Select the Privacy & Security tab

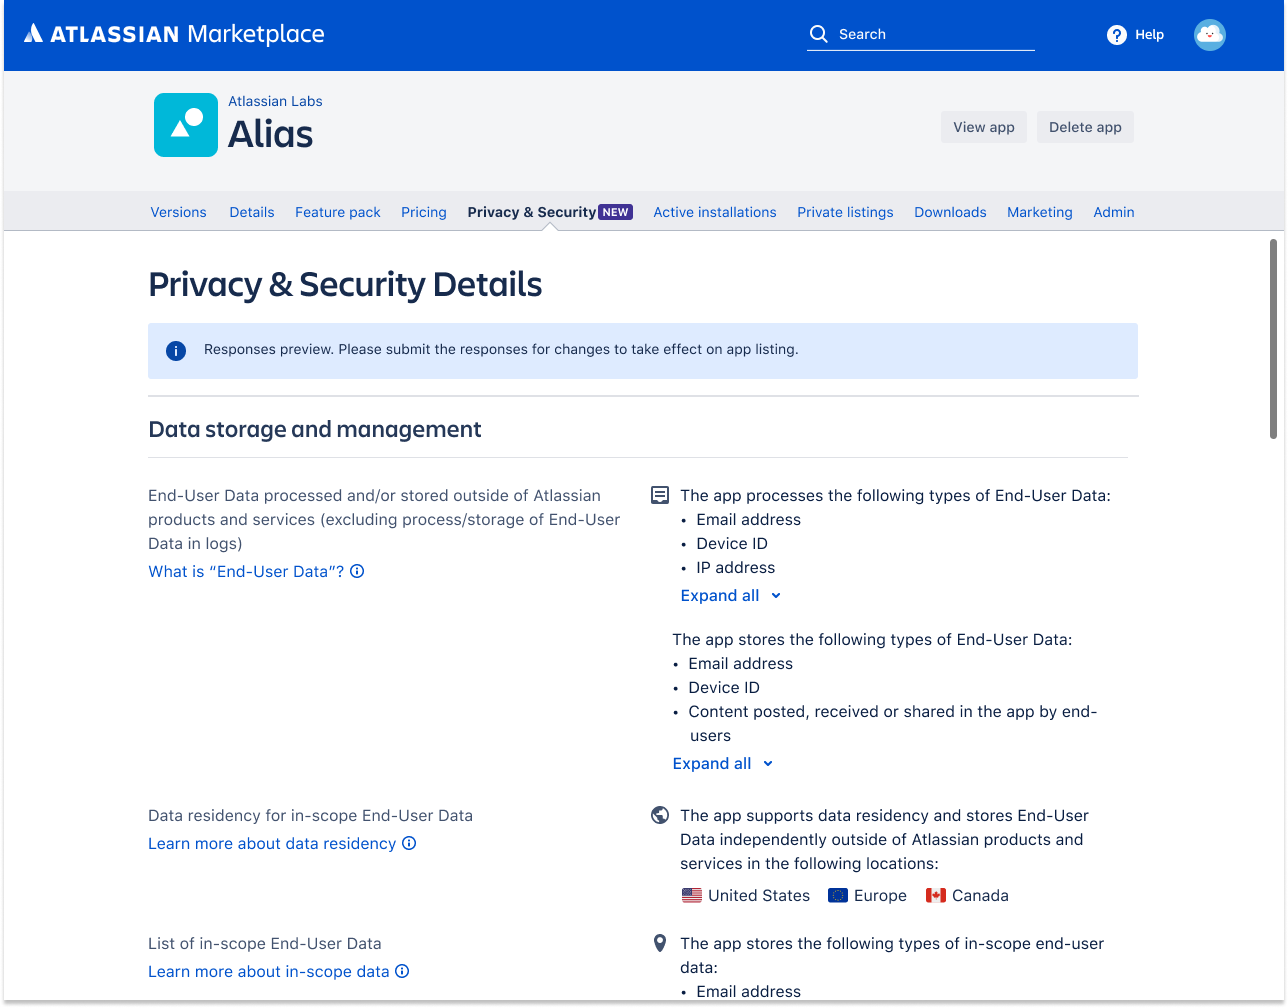tap(532, 212)
